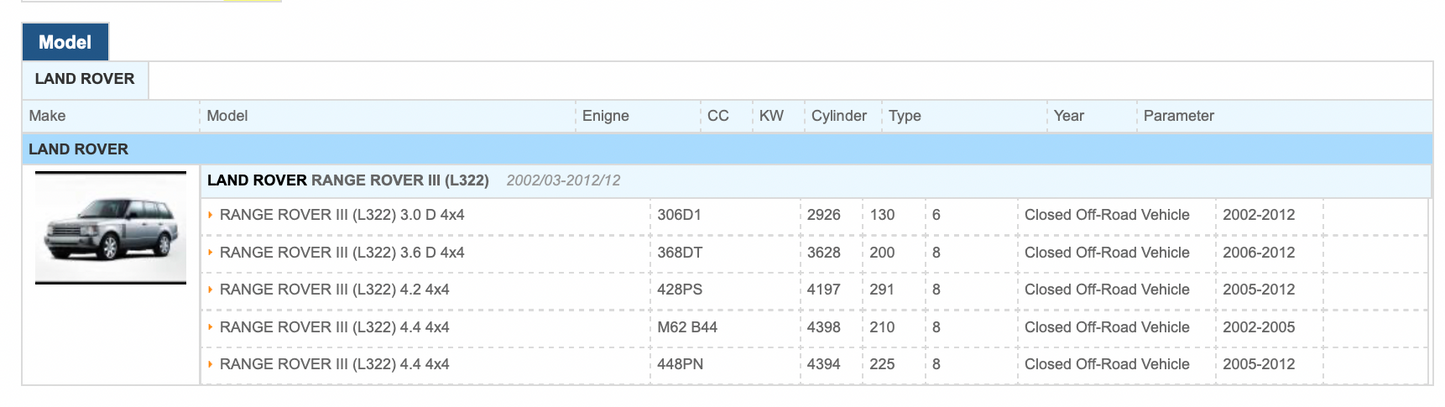1445x407 pixels.
Task: Select engine code 448PN
Action: click(681, 364)
